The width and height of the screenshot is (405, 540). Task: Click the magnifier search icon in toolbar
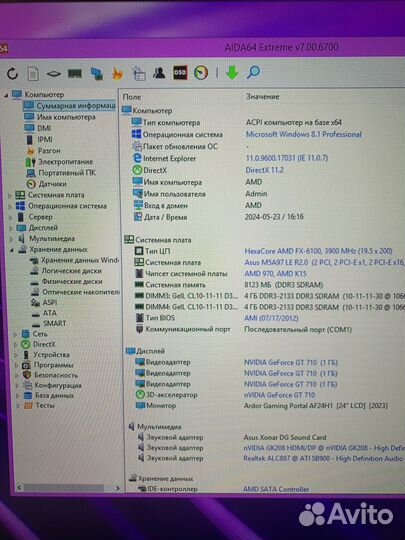click(x=253, y=72)
